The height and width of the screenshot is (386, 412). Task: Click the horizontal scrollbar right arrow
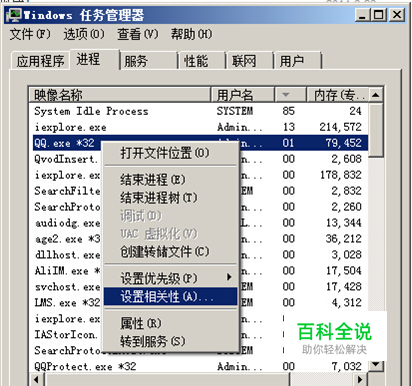(360, 379)
